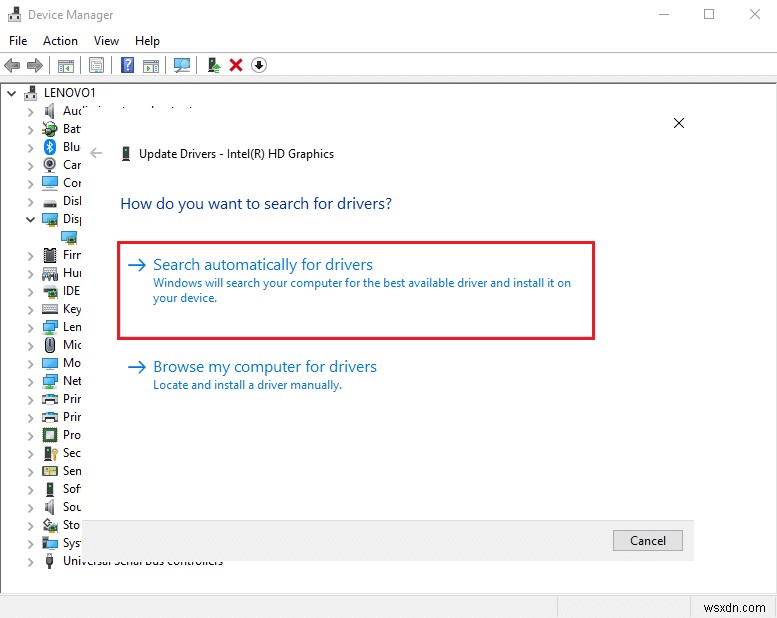Expand the Computer category
This screenshot has height=618, width=777.
[x=31, y=184]
